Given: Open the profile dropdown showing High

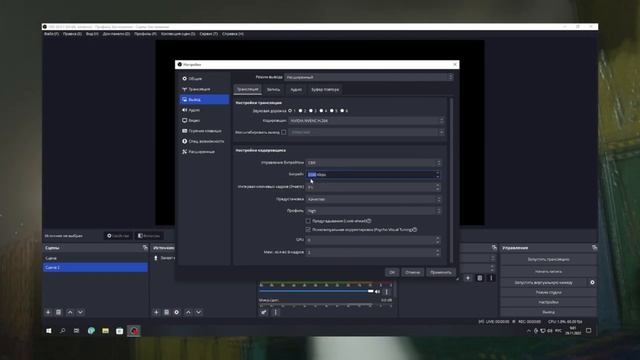Looking at the screenshot, I should pos(373,211).
